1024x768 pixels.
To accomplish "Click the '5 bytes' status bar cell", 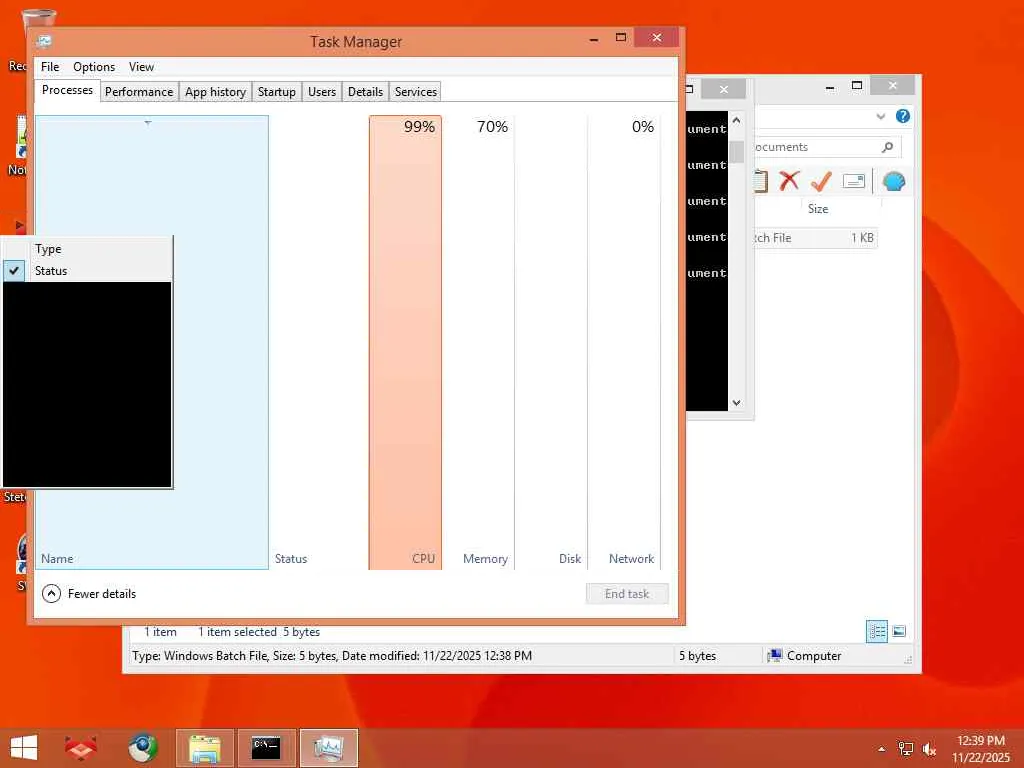I will point(697,656).
